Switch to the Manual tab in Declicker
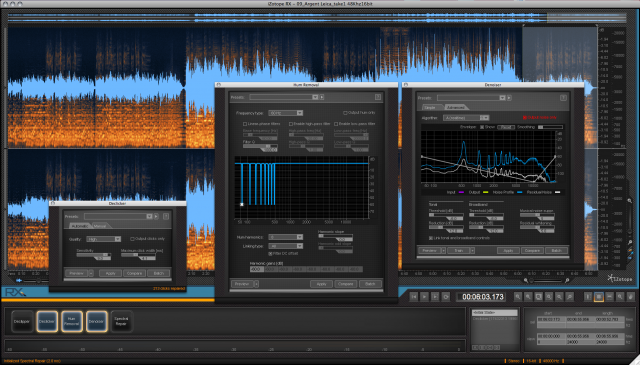 [100, 226]
